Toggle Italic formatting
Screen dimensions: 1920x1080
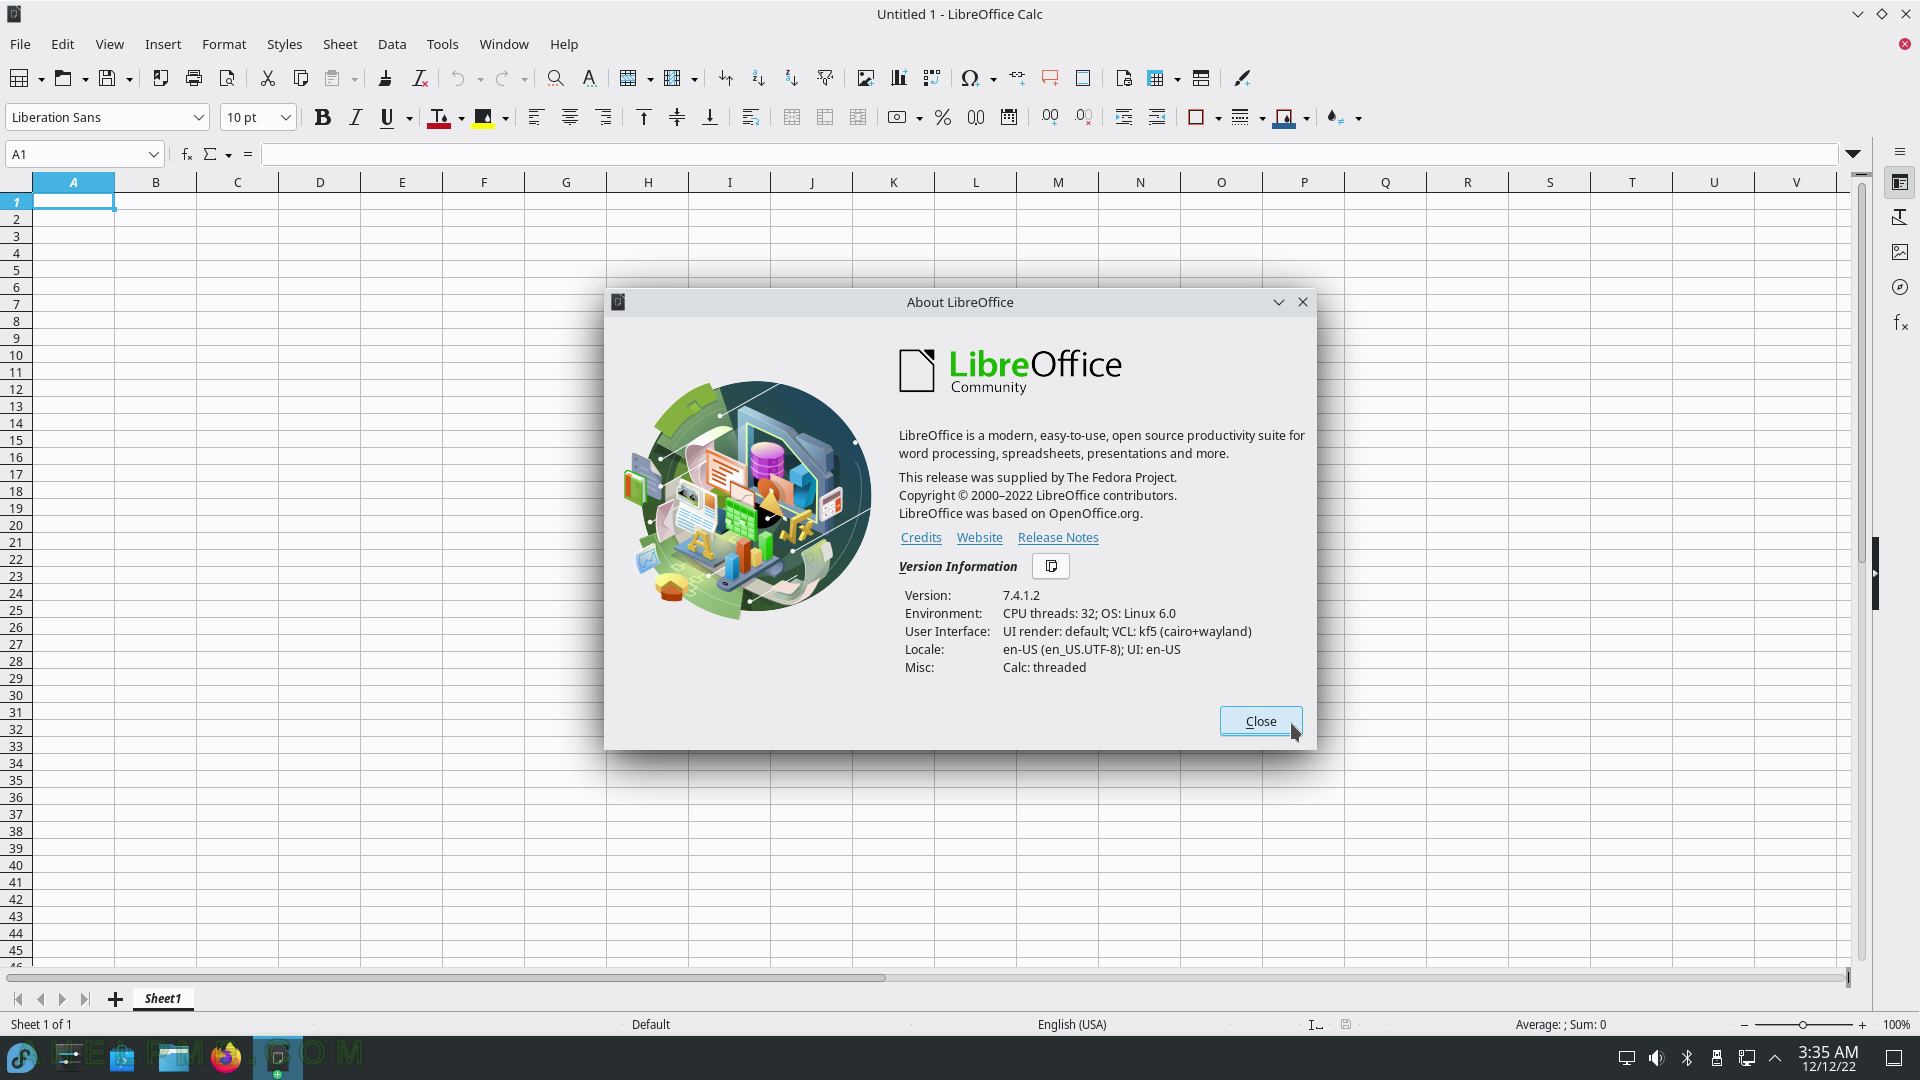(355, 117)
